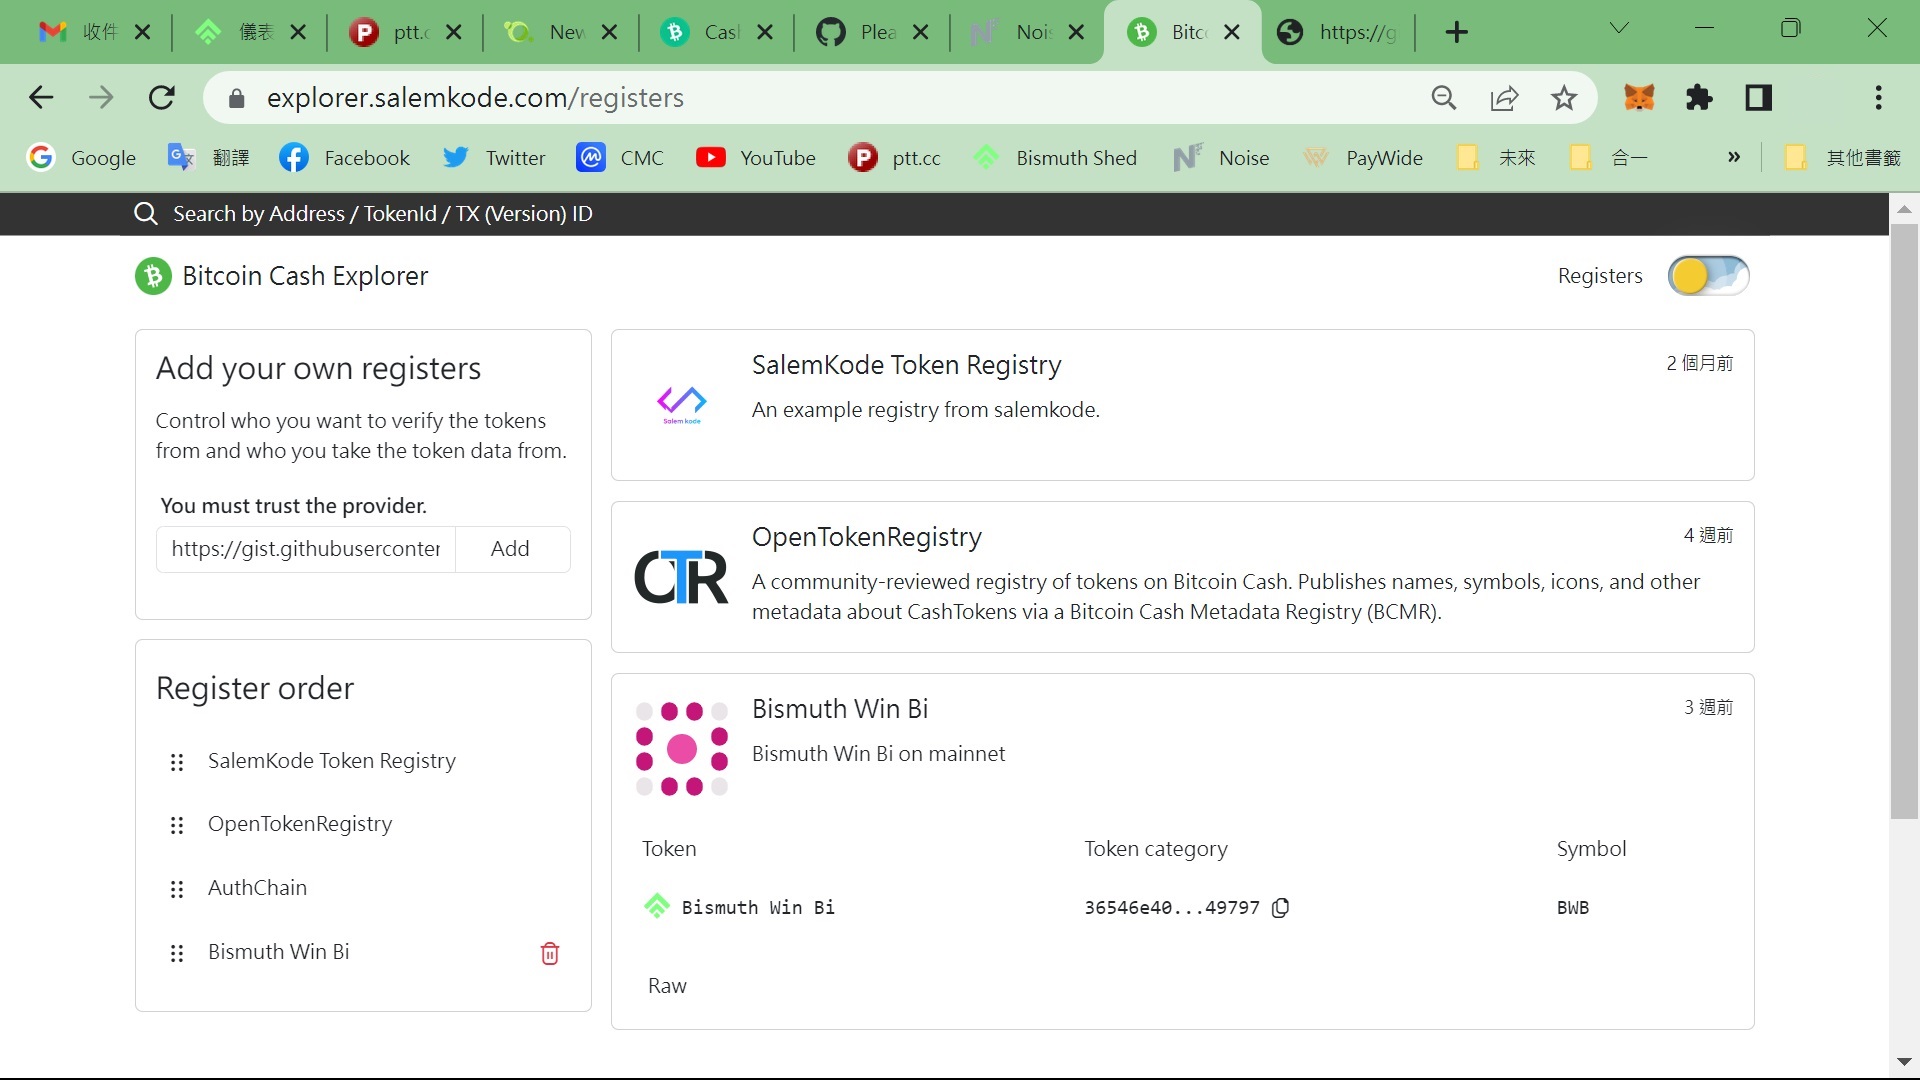Click the browser address bar URL
Viewport: 1920px width, 1080px height.
(x=475, y=98)
